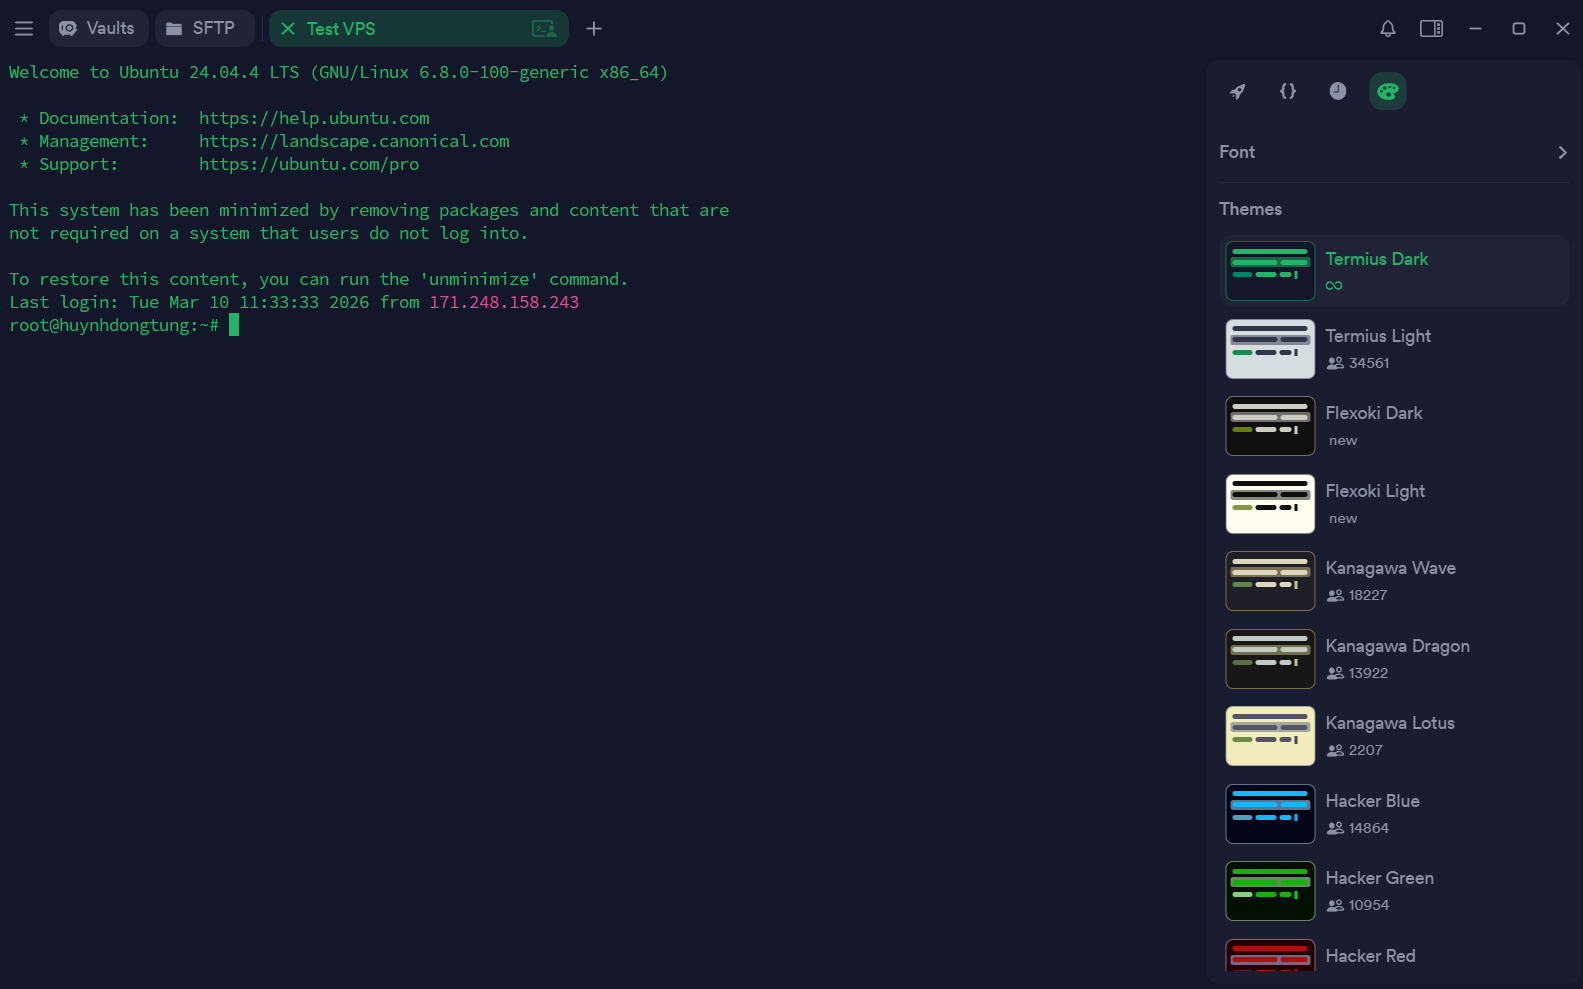Open the hamburger main menu
Image resolution: width=1583 pixels, height=989 pixels.
[x=24, y=29]
